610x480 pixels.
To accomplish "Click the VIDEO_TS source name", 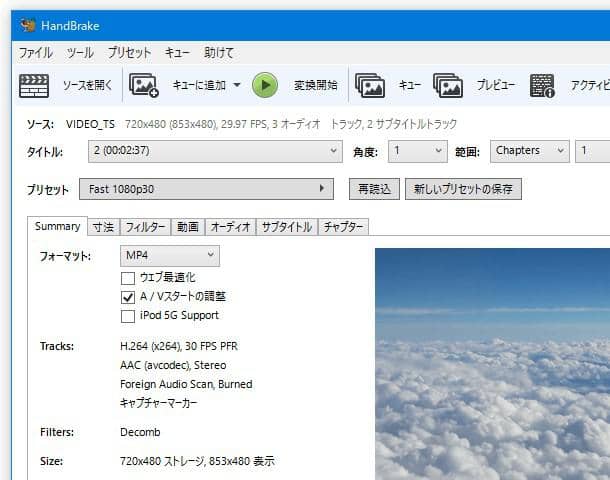I will (x=90, y=124).
